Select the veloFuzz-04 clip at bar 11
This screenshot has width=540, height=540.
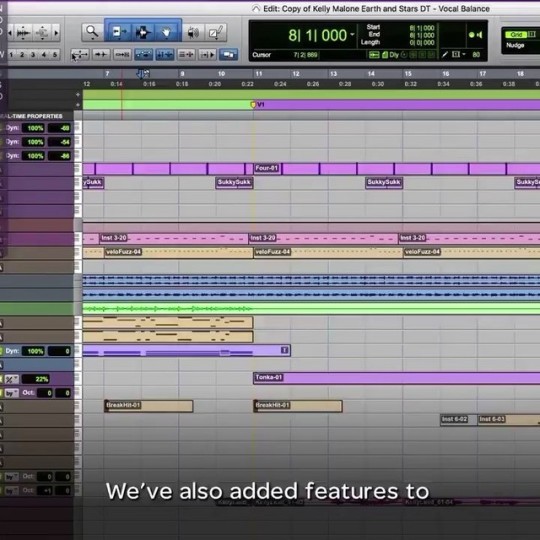click(328, 252)
